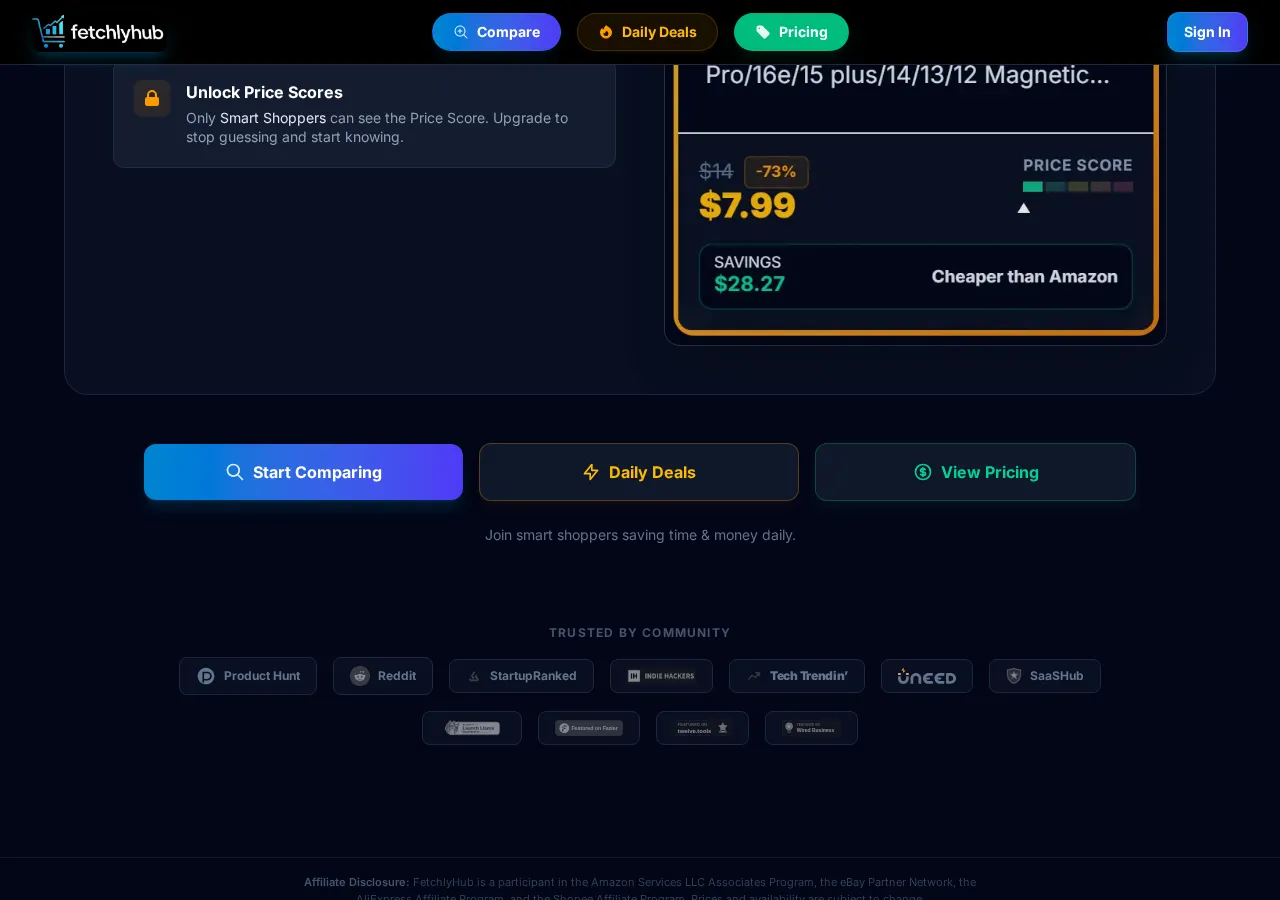Click the $28.27 savings banner
Viewport: 1280px width, 900px height.
[x=915, y=276]
